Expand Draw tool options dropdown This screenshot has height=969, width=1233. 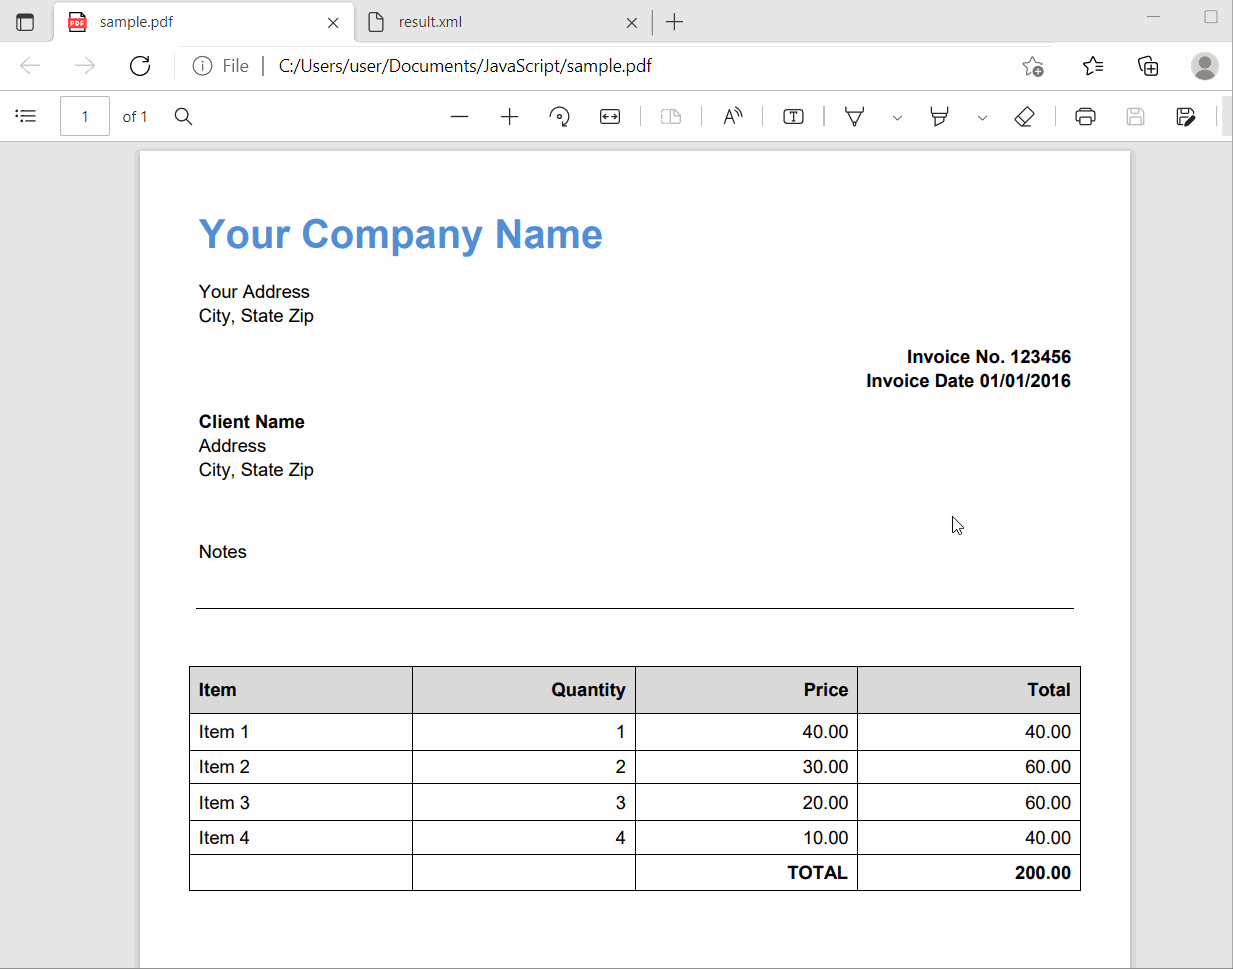point(897,118)
